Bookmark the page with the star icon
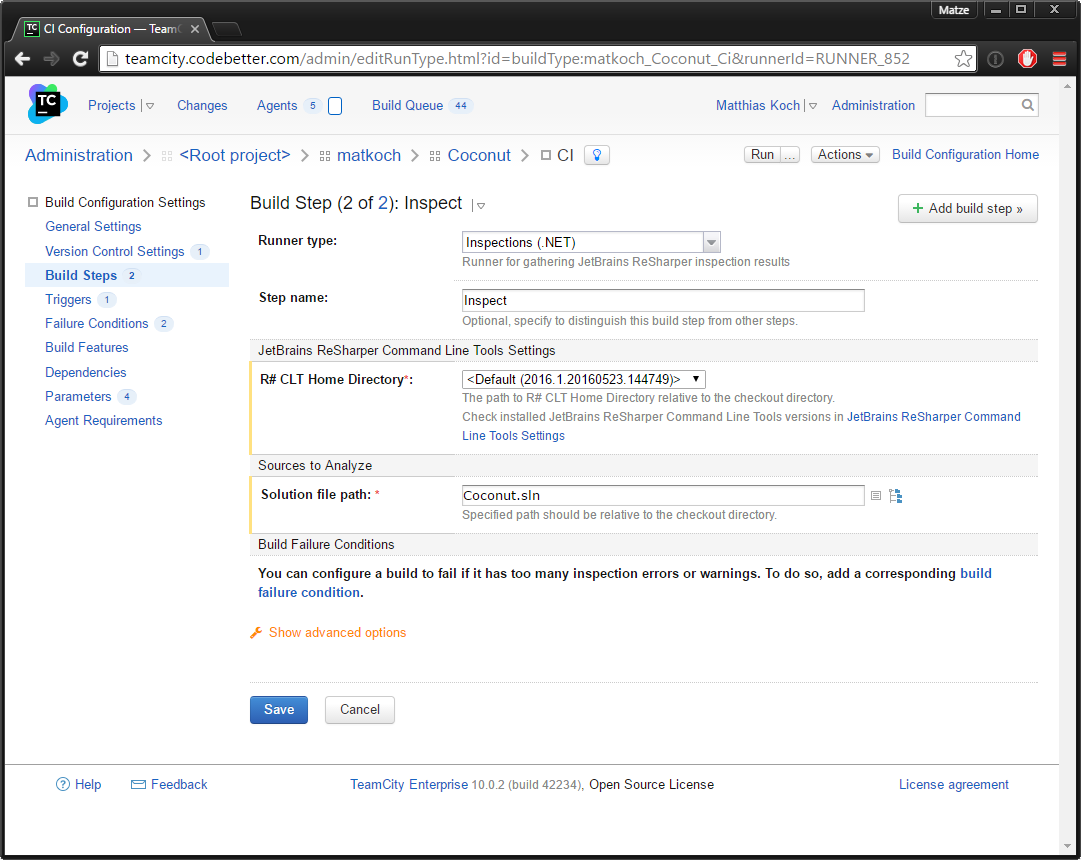1081x860 pixels. [963, 59]
